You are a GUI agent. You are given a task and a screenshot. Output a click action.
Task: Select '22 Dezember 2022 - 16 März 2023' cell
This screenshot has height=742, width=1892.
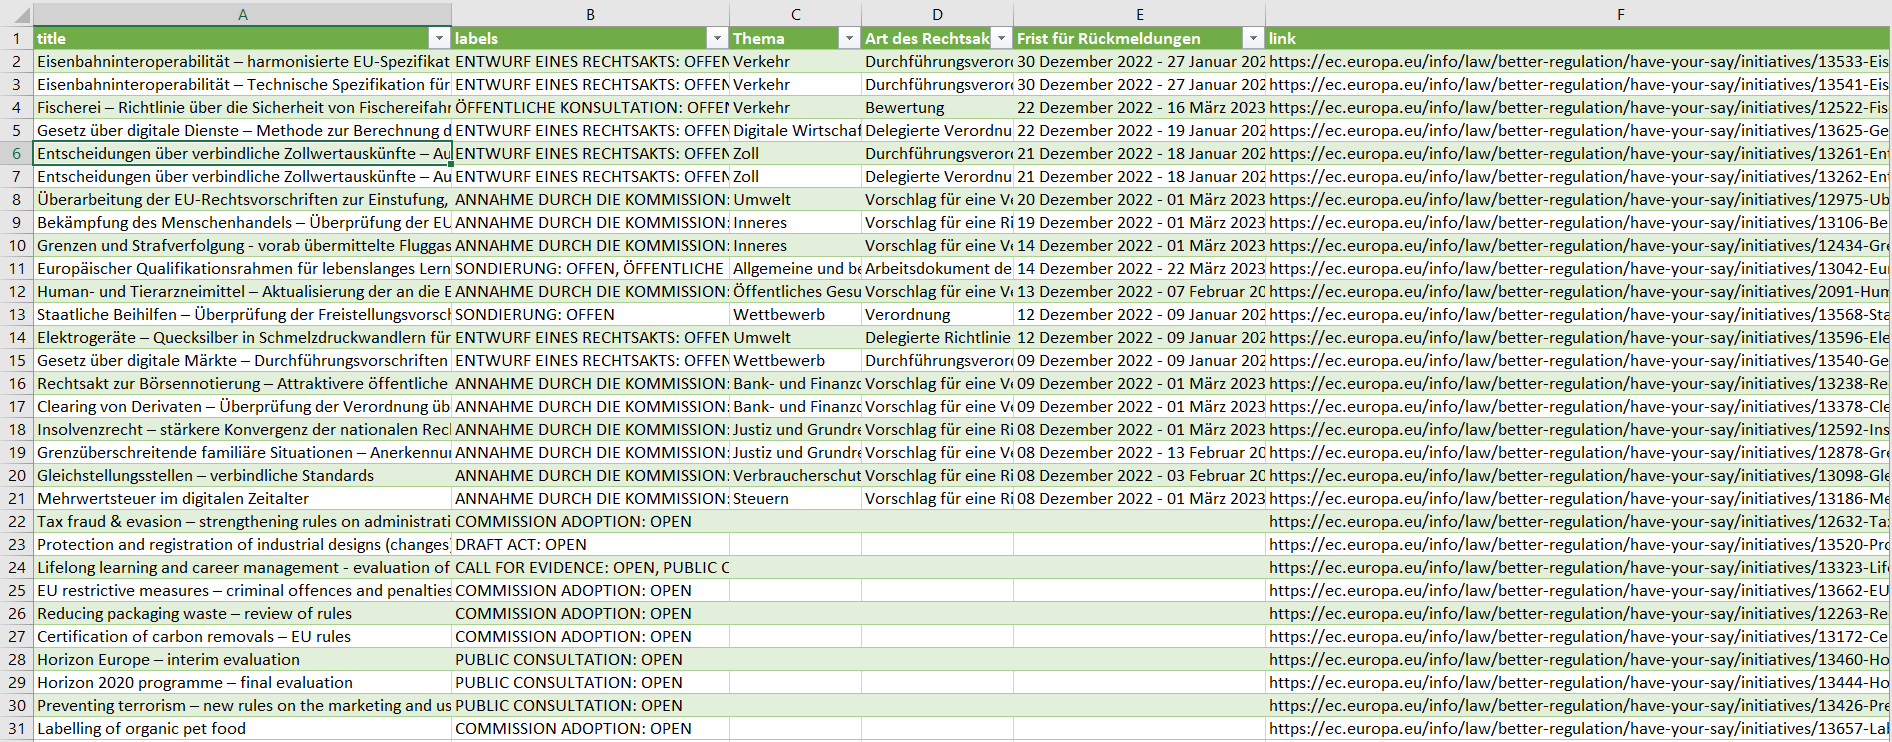[x=1139, y=107]
